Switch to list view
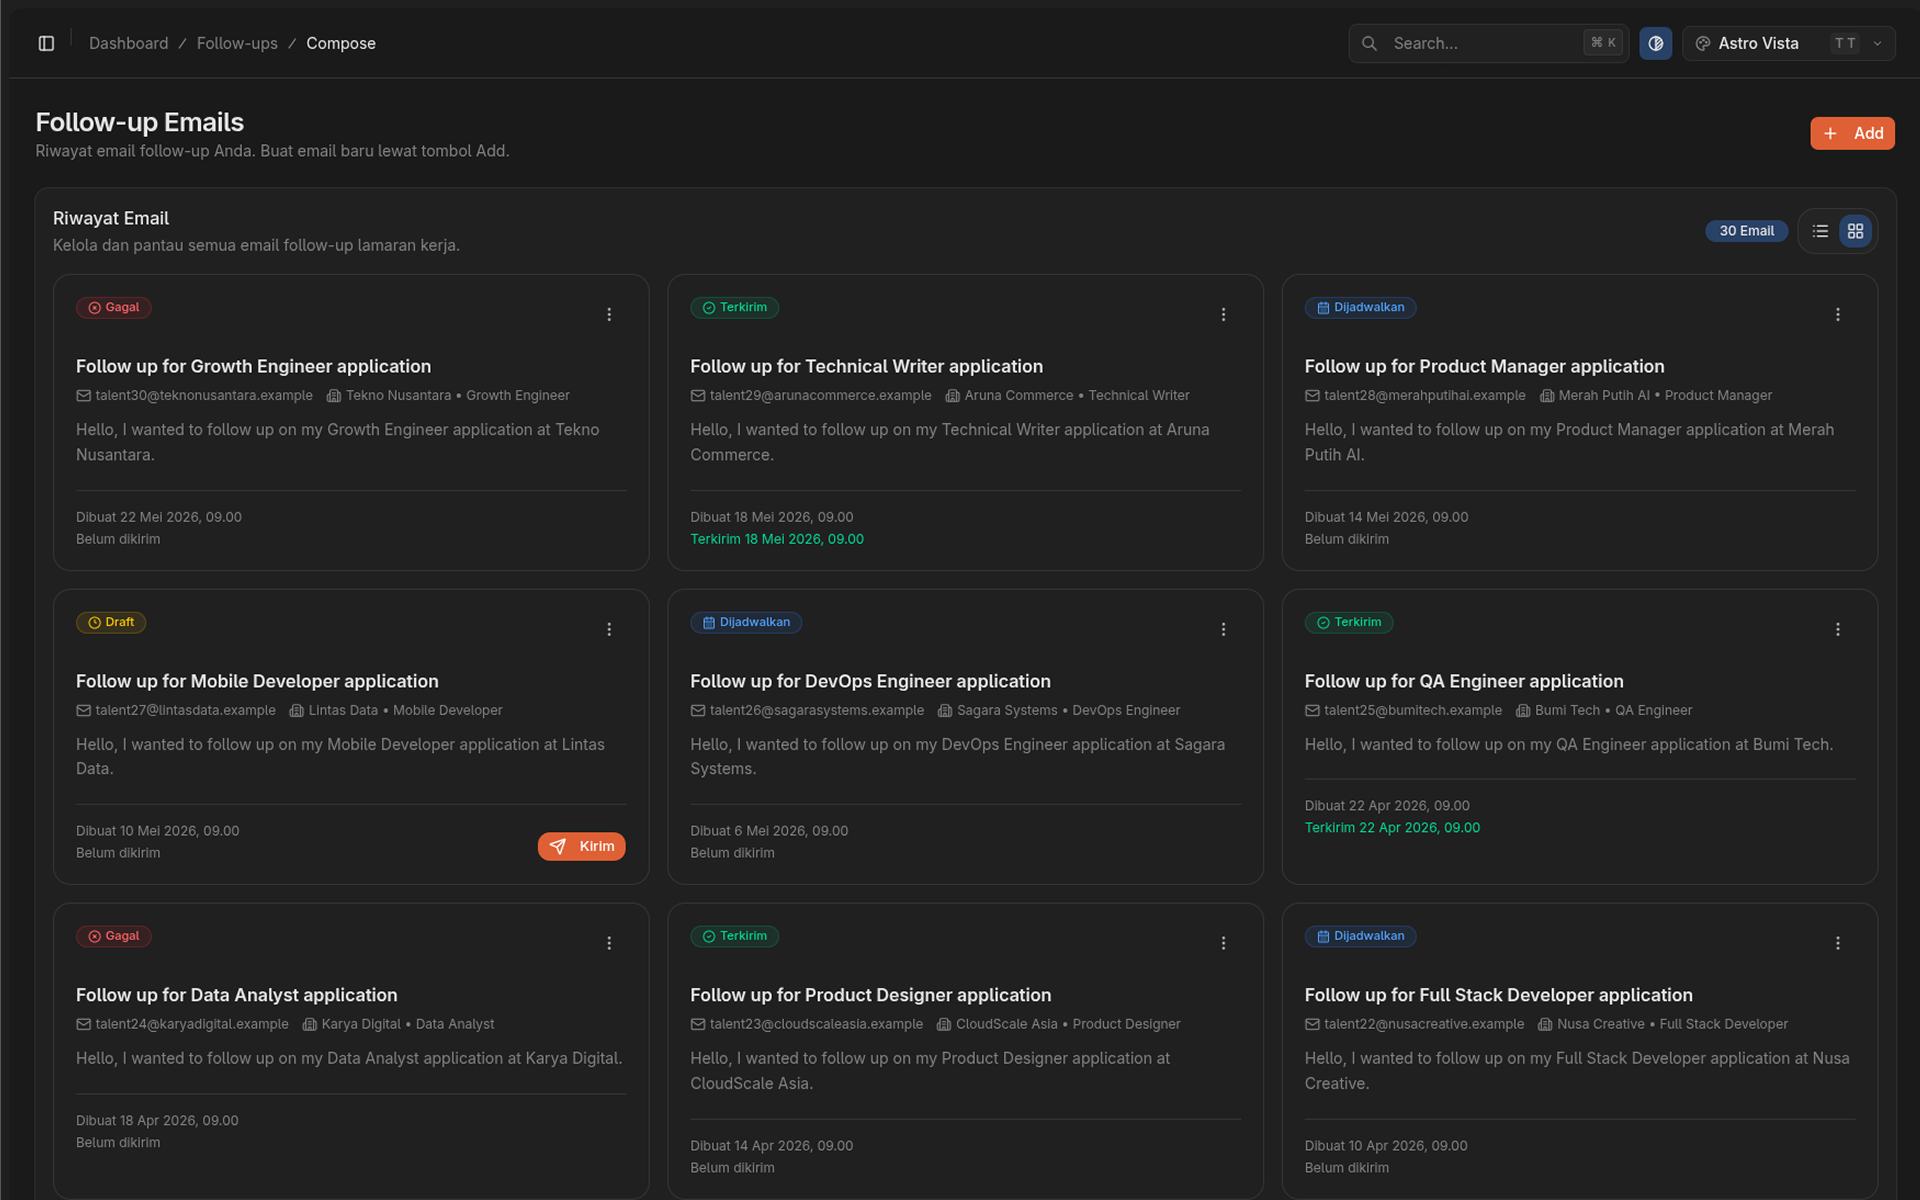 tap(1820, 231)
